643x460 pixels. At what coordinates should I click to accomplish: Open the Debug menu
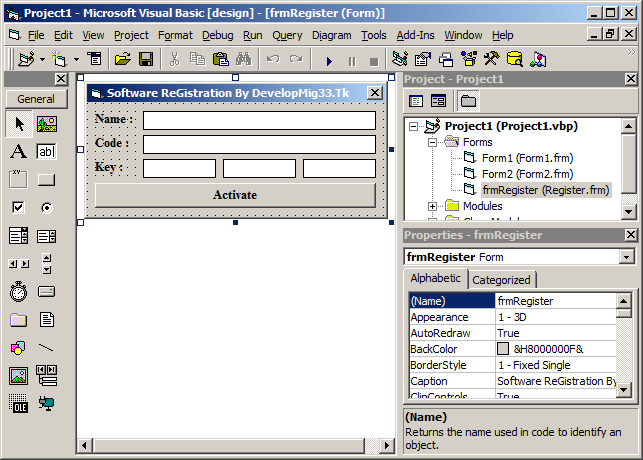pyautogui.click(x=218, y=35)
